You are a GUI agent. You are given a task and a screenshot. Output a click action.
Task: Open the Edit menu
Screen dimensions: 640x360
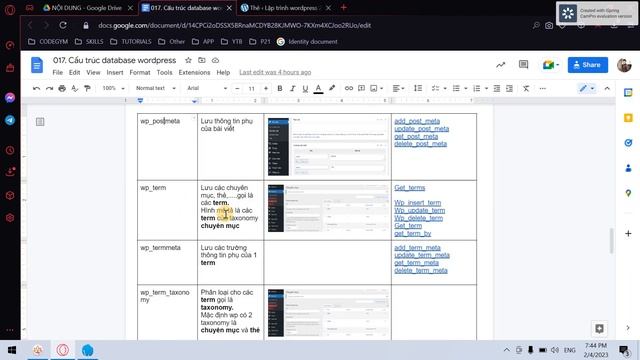coord(74,72)
